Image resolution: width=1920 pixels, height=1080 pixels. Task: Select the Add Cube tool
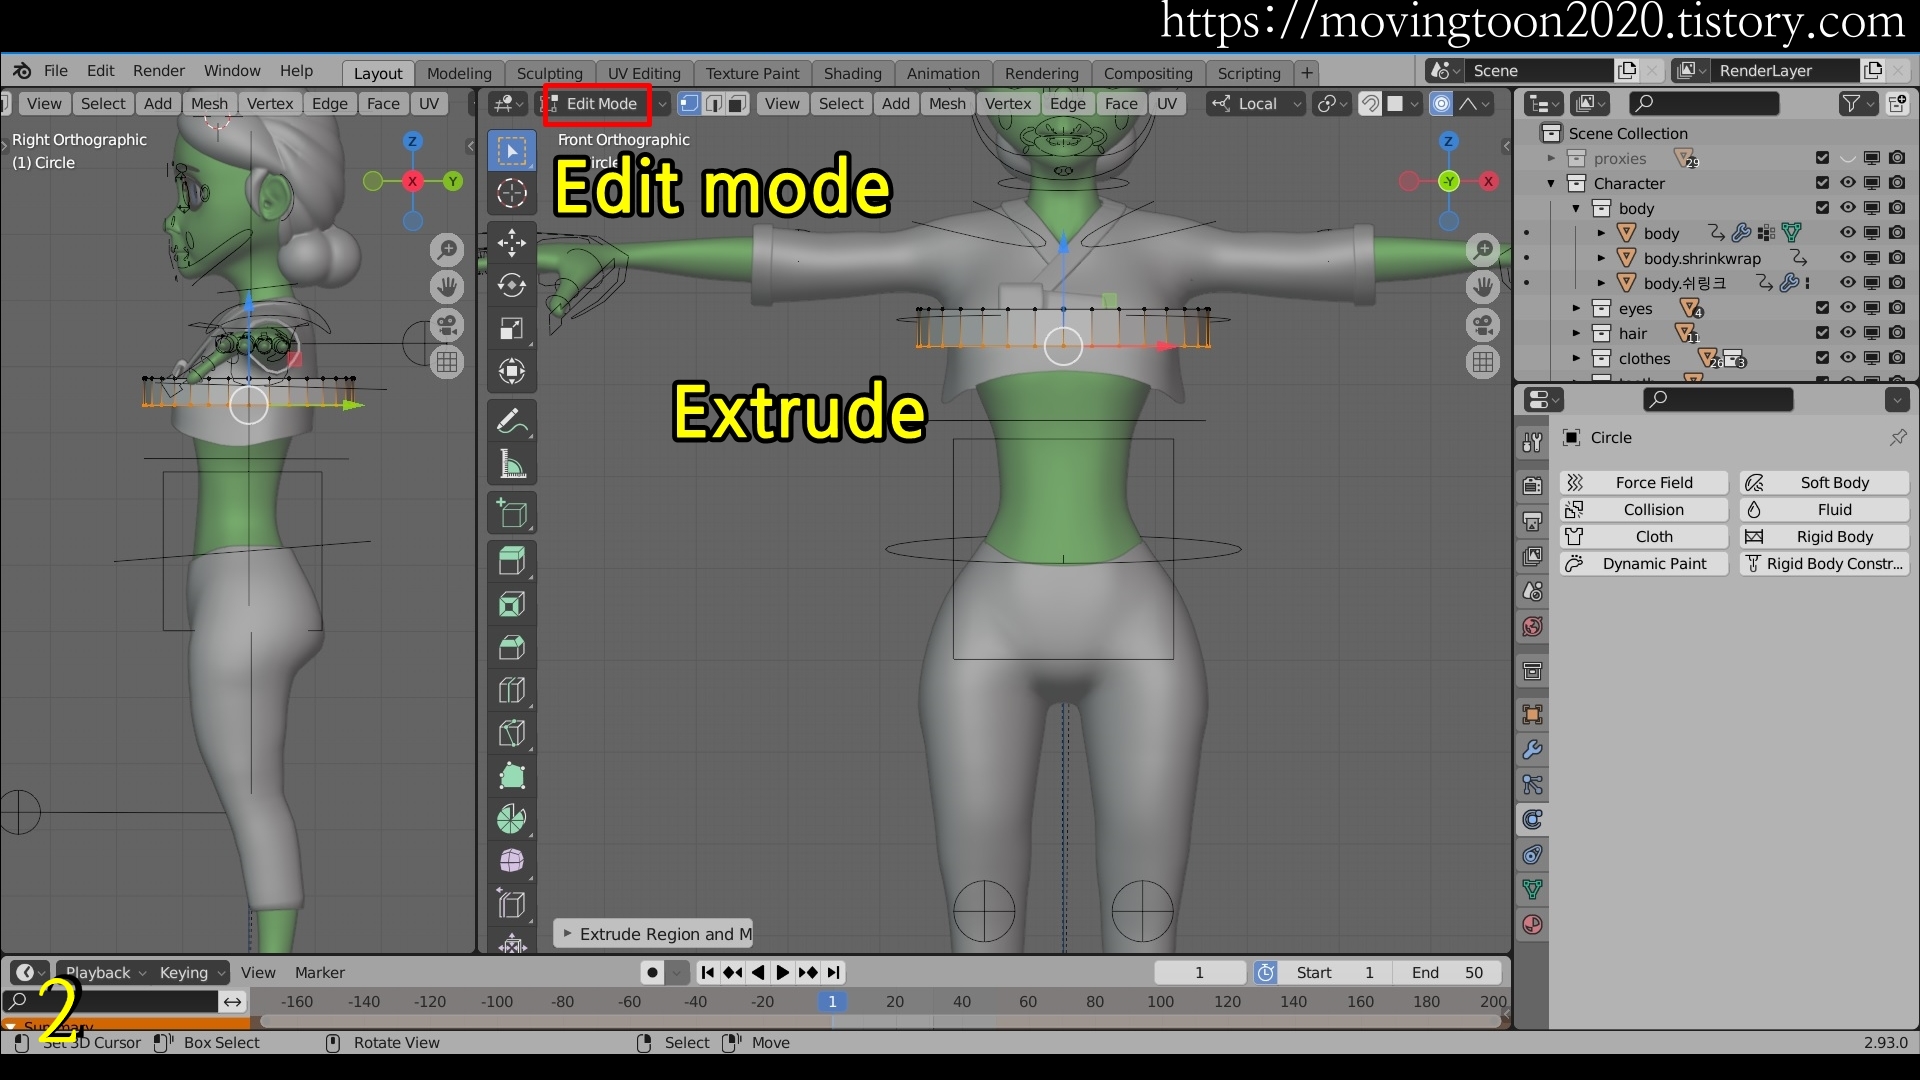512,513
